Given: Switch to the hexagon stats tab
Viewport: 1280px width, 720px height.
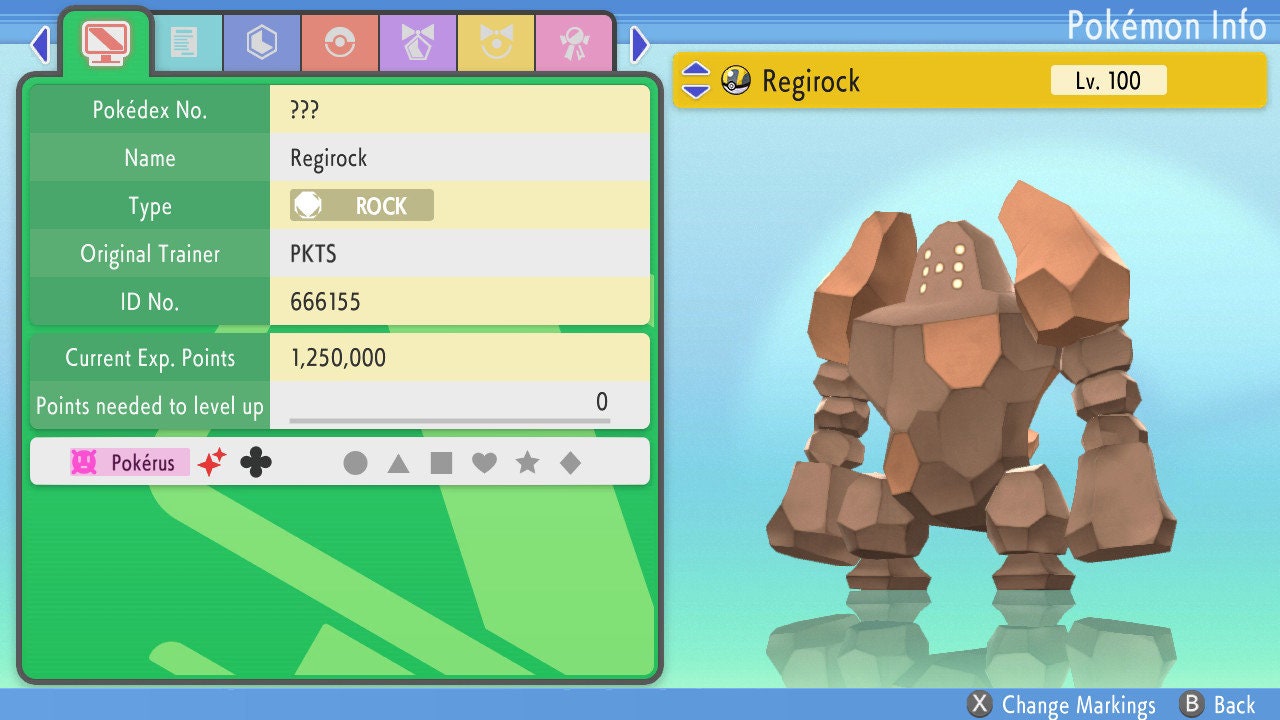Looking at the screenshot, I should point(261,43).
